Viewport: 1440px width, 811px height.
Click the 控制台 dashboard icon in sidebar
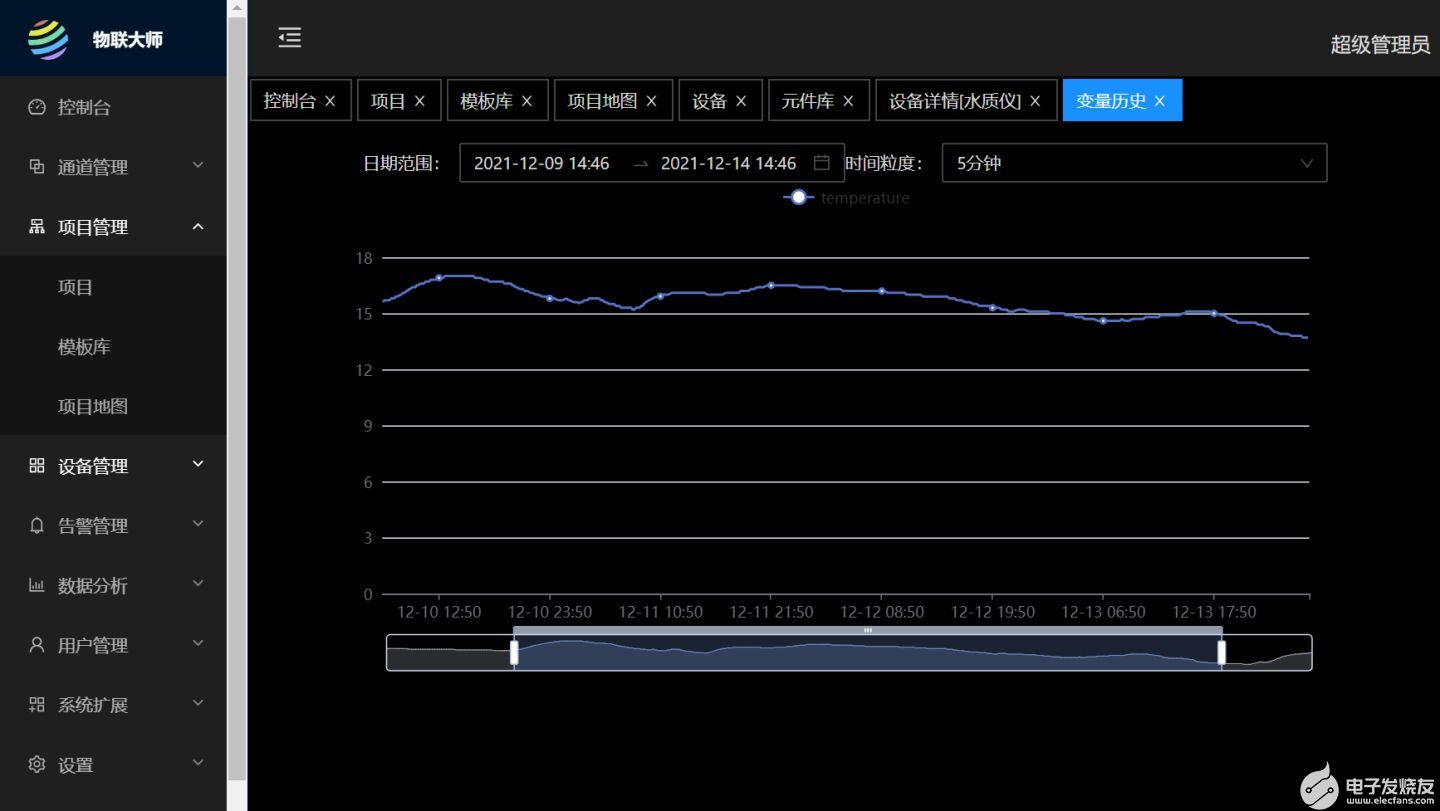coord(37,107)
